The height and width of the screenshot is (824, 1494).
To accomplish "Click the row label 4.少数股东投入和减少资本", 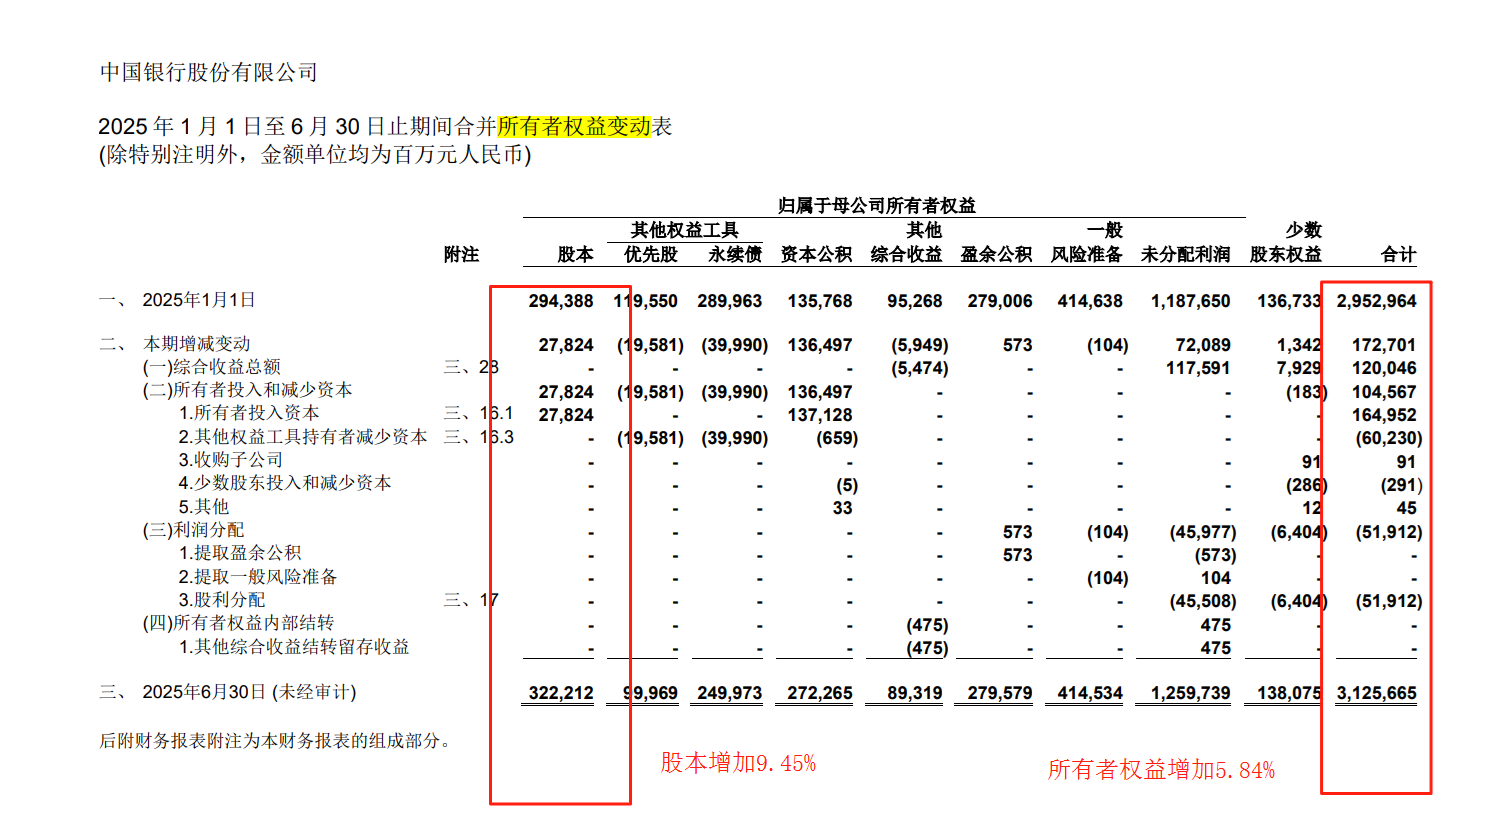I will 285,483.
